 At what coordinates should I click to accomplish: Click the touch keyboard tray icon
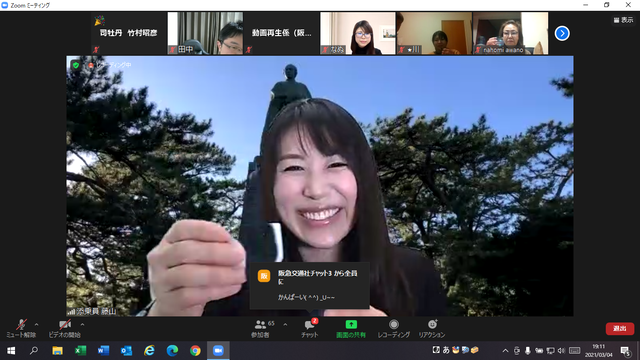point(574,351)
